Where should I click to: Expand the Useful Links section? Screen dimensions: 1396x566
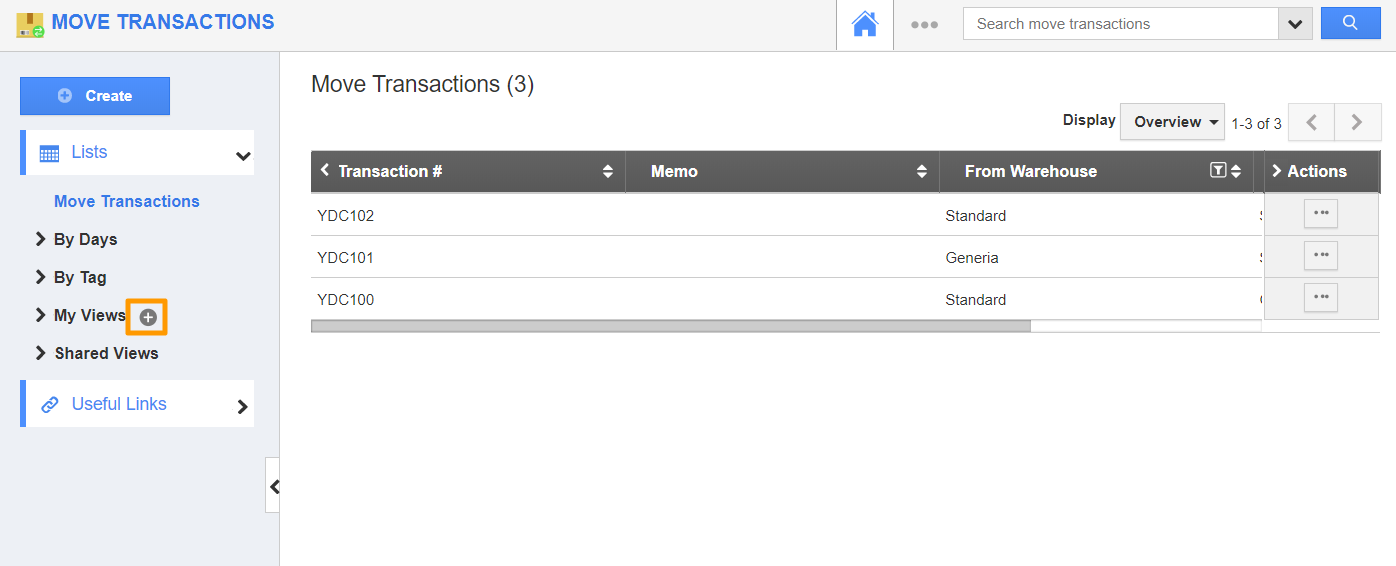click(241, 406)
